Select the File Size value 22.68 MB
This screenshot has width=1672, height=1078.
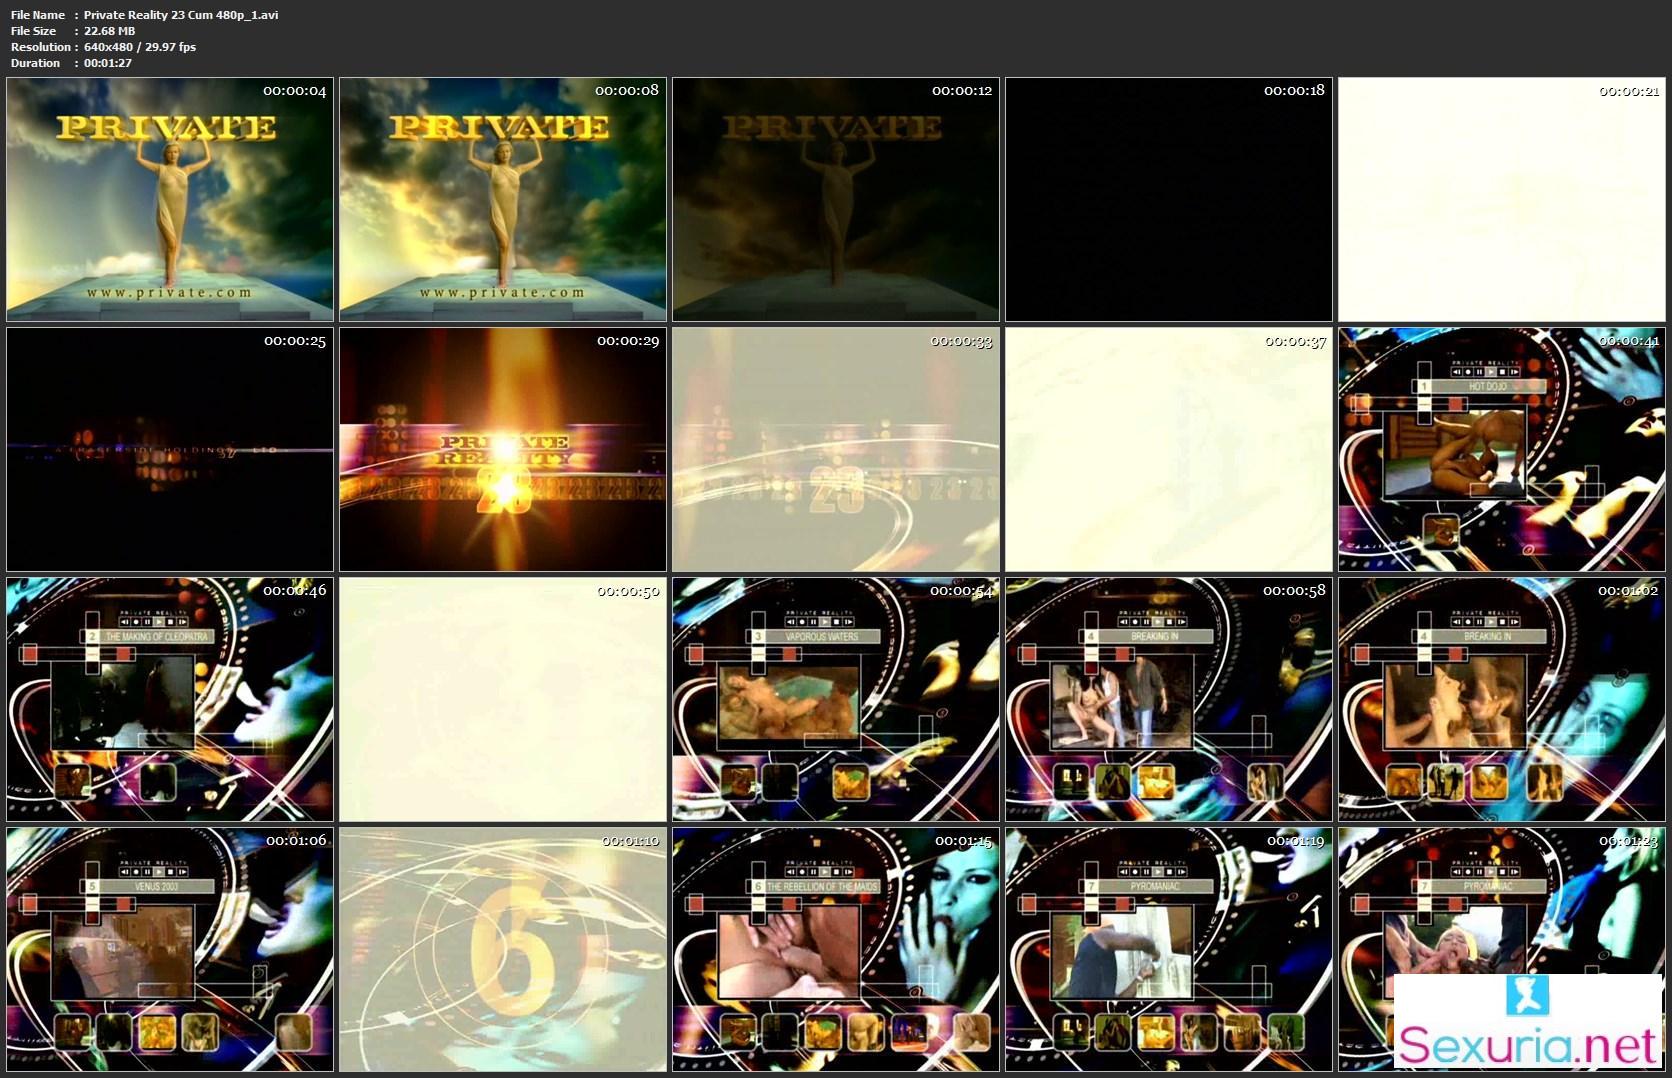pyautogui.click(x=109, y=31)
